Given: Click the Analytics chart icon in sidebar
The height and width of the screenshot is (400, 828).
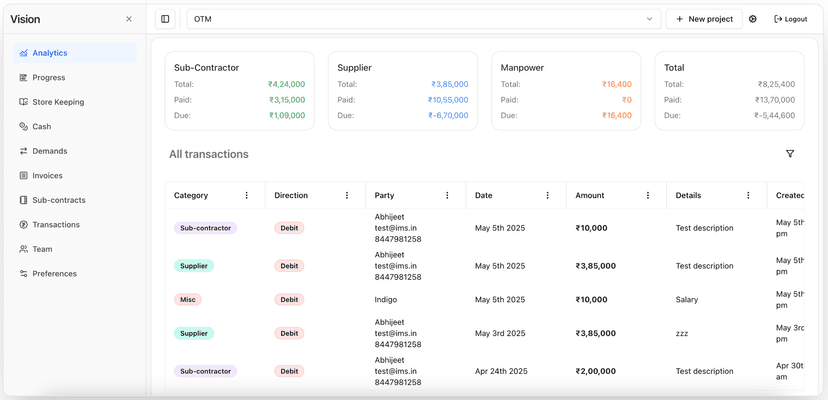Looking at the screenshot, I should tap(23, 53).
